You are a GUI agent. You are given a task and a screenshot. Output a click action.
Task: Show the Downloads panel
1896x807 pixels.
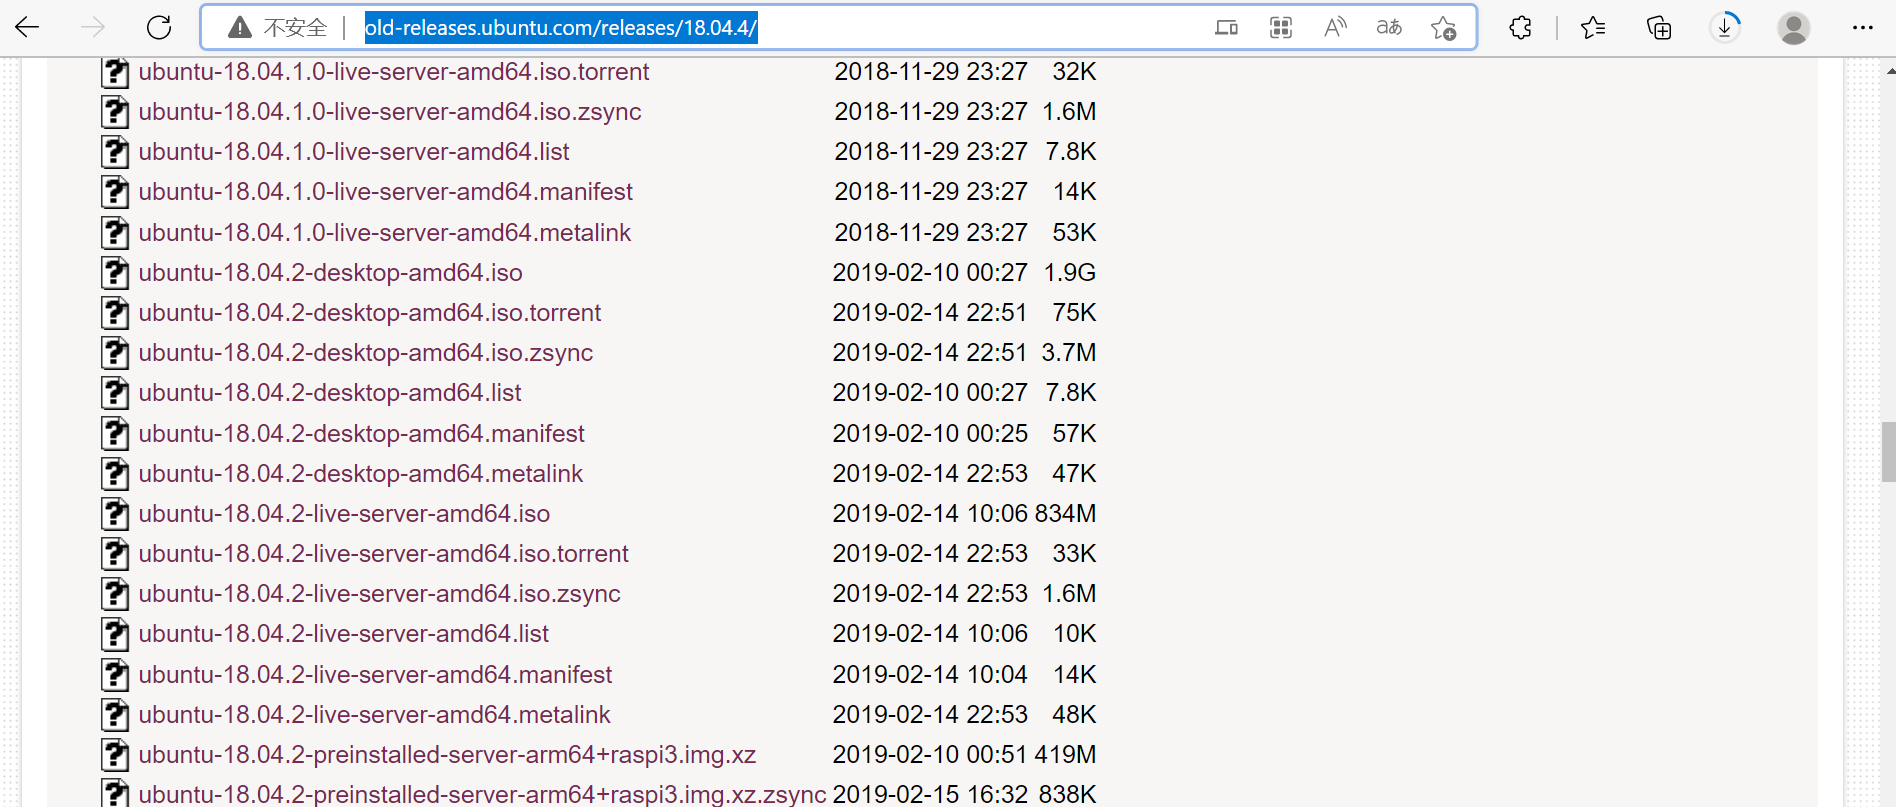pyautogui.click(x=1725, y=27)
